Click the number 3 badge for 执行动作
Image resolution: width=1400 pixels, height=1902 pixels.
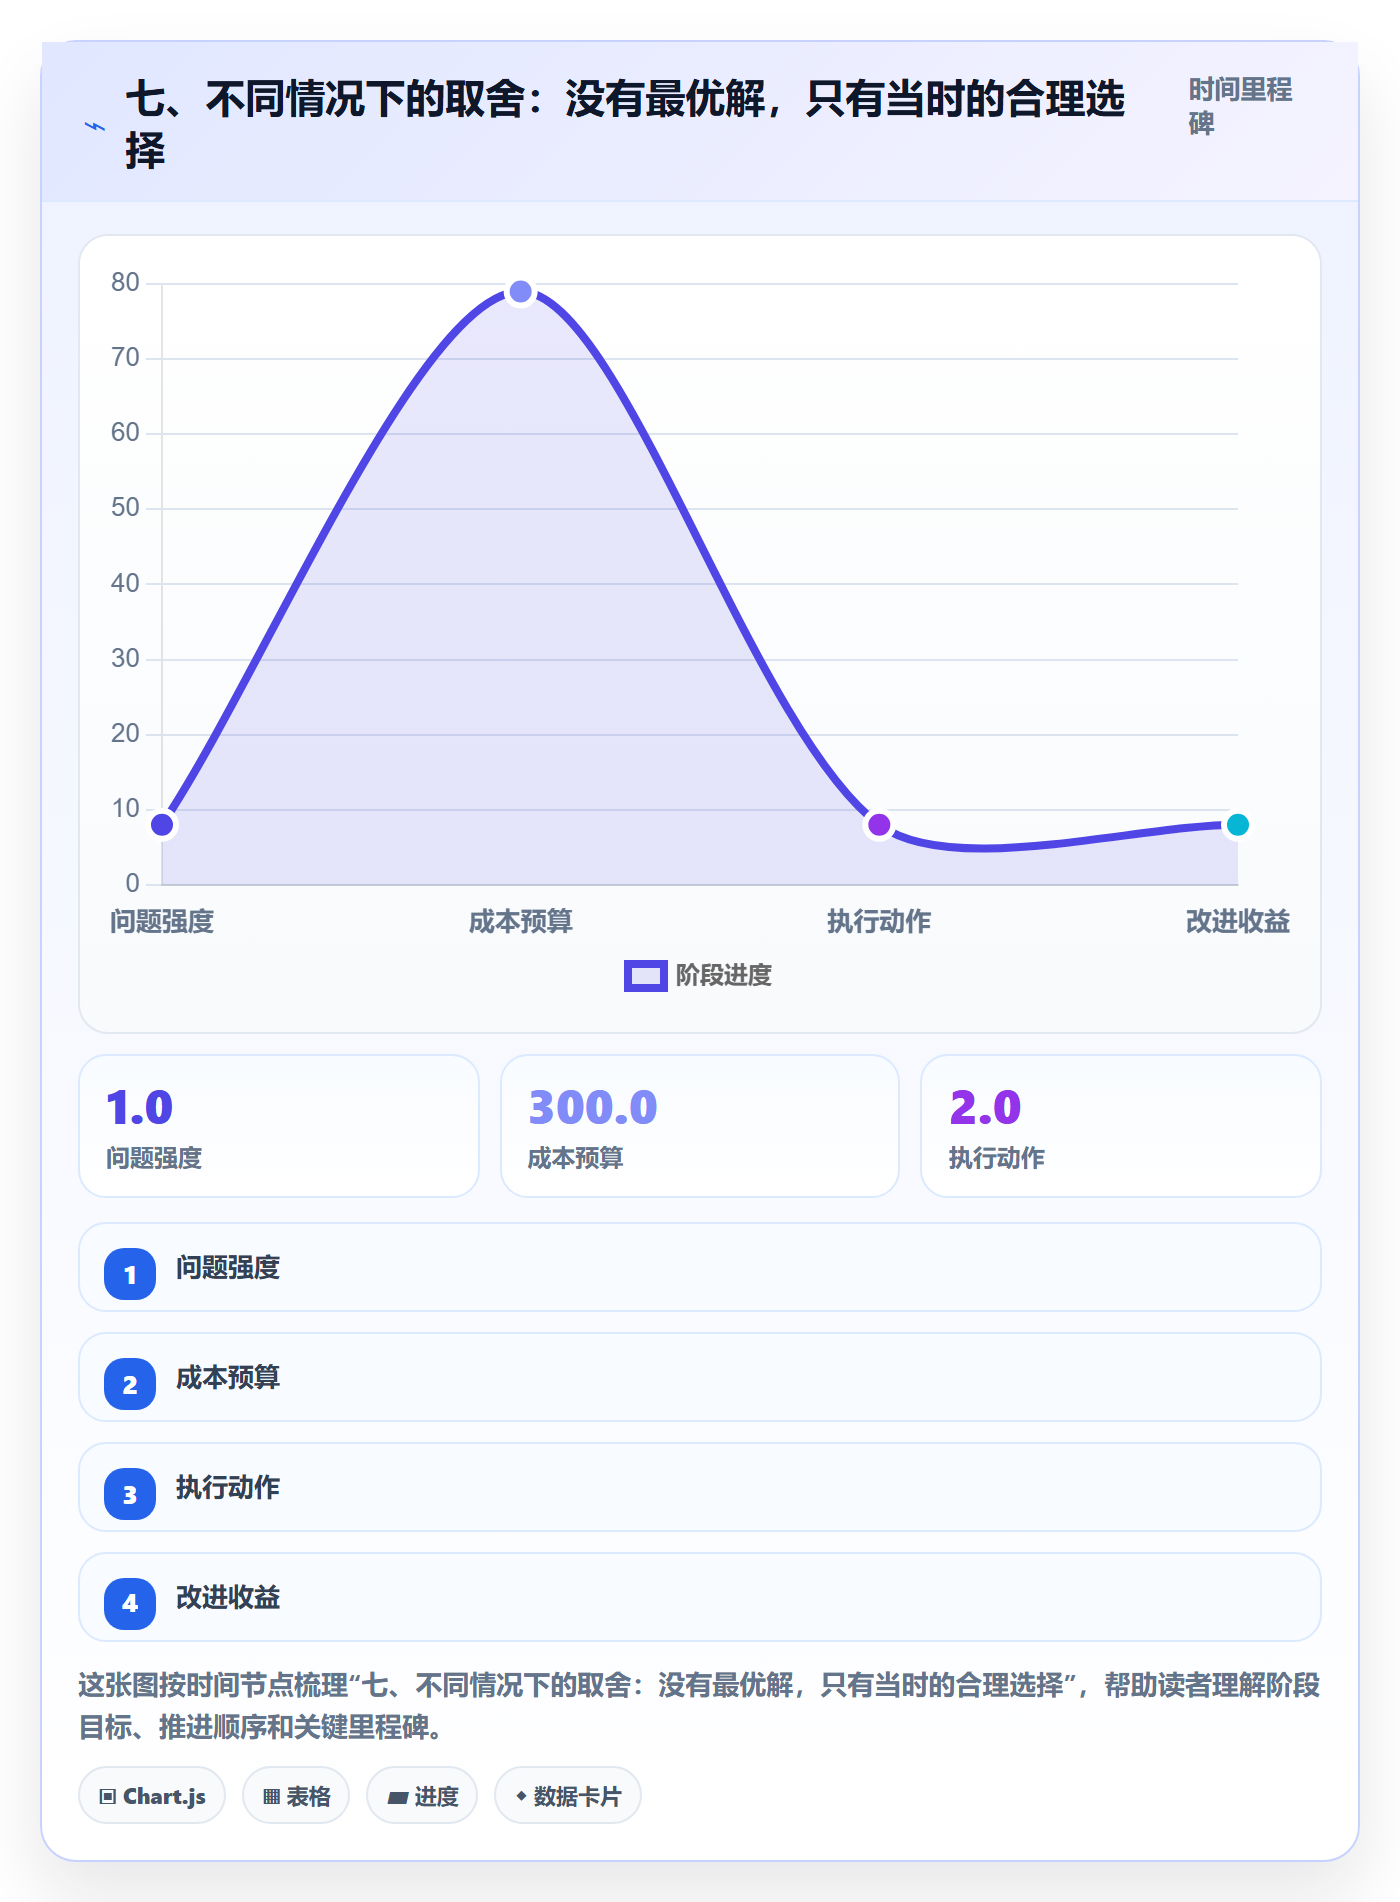pos(130,1494)
